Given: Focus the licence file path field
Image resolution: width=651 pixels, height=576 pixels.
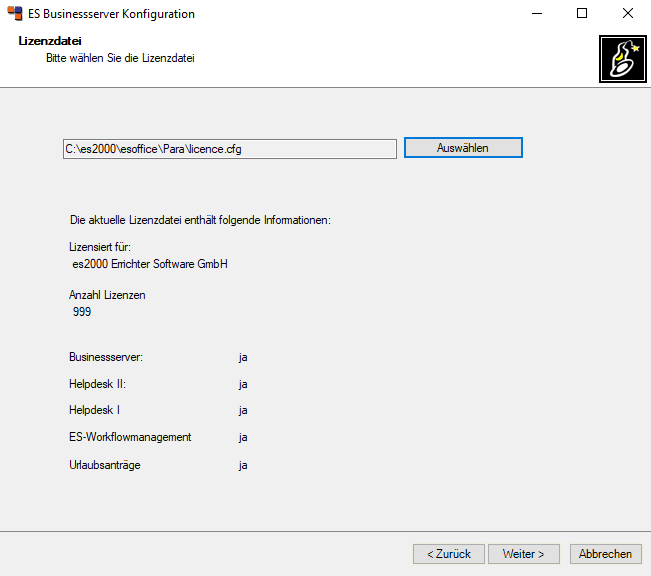Looking at the screenshot, I should pyautogui.click(x=230, y=149).
